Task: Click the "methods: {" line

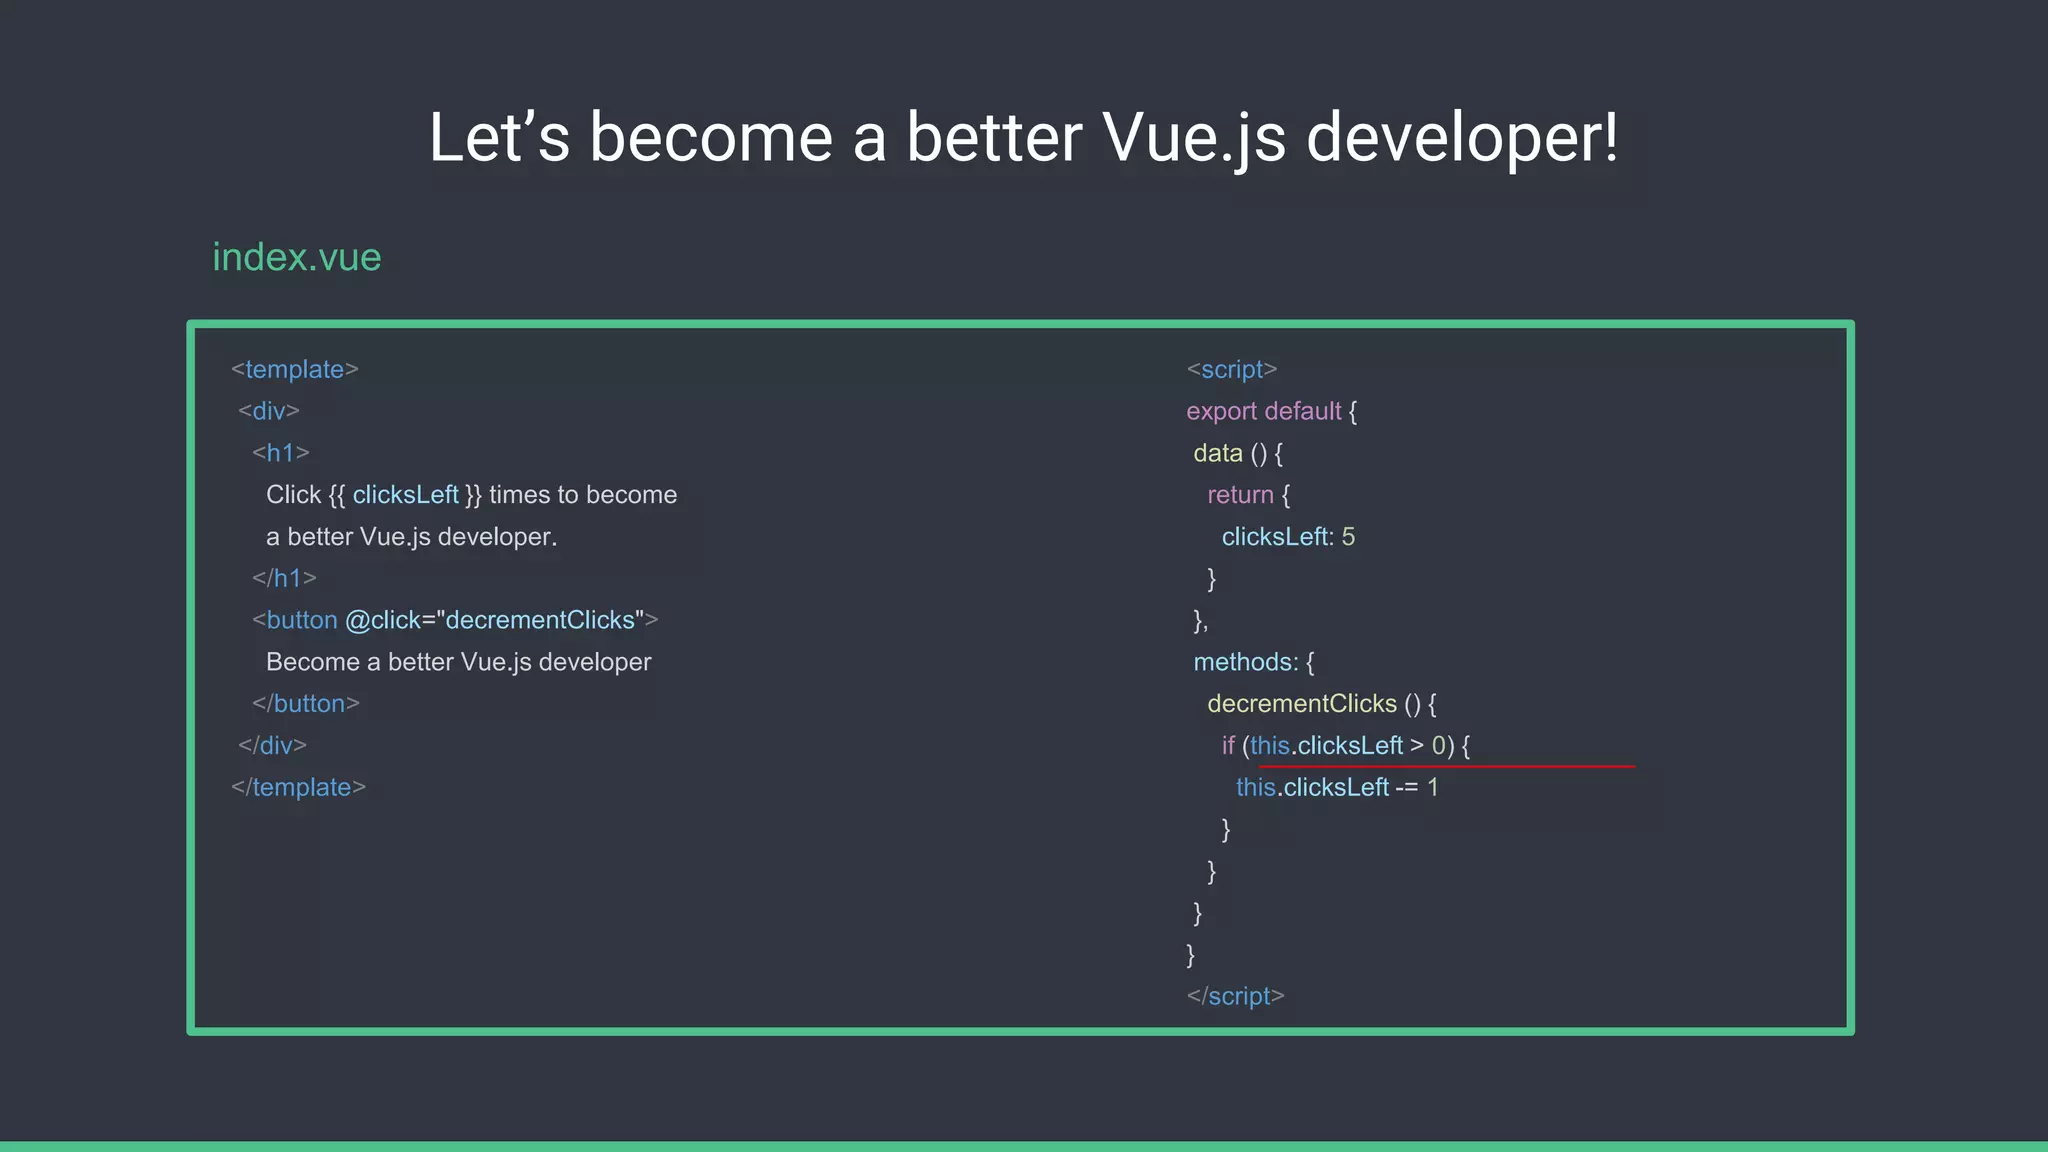Action: [x=1254, y=662]
